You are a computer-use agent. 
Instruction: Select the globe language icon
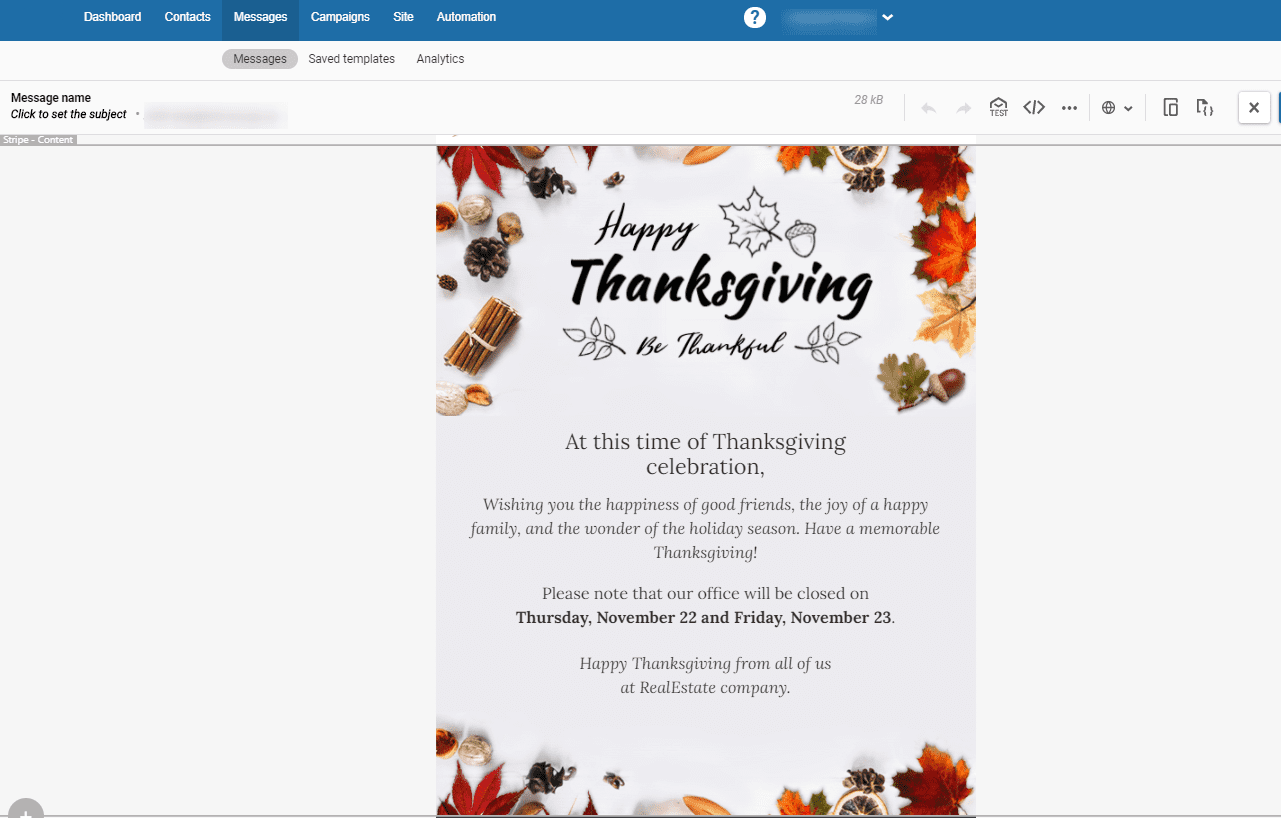click(1110, 107)
